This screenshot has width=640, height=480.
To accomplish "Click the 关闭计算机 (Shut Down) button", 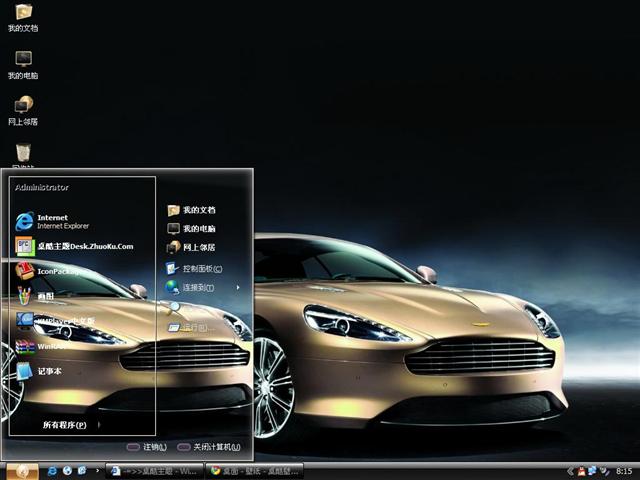I will coord(210,447).
